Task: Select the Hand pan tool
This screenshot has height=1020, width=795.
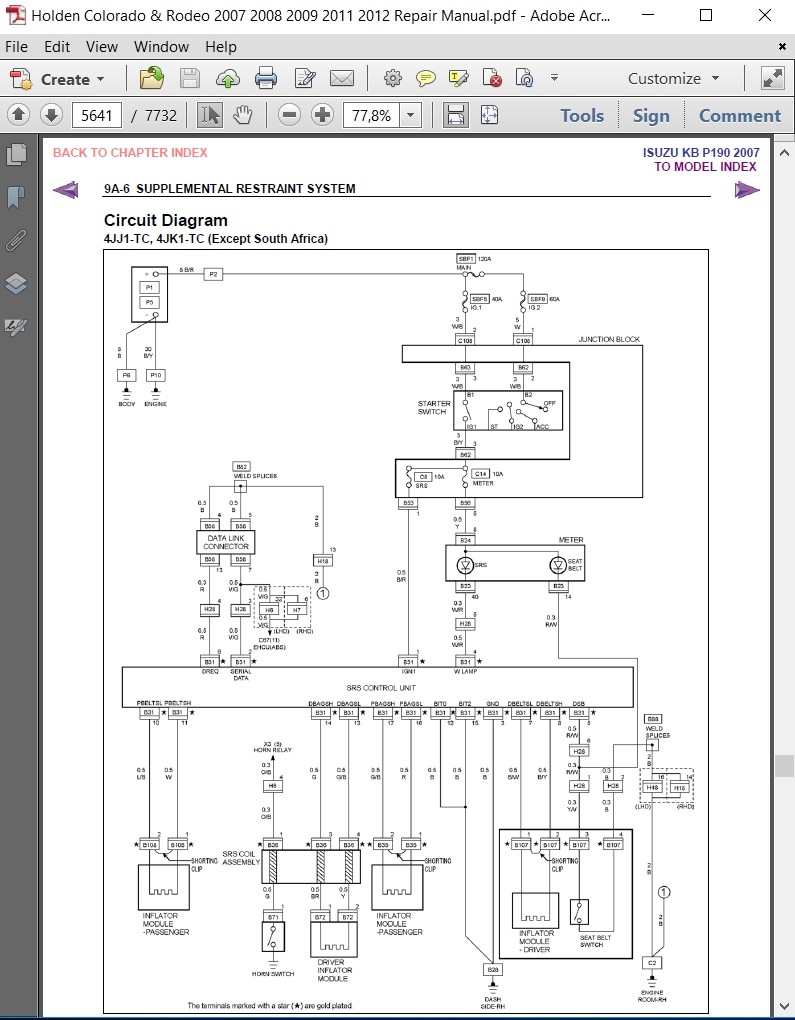Action: pos(242,115)
